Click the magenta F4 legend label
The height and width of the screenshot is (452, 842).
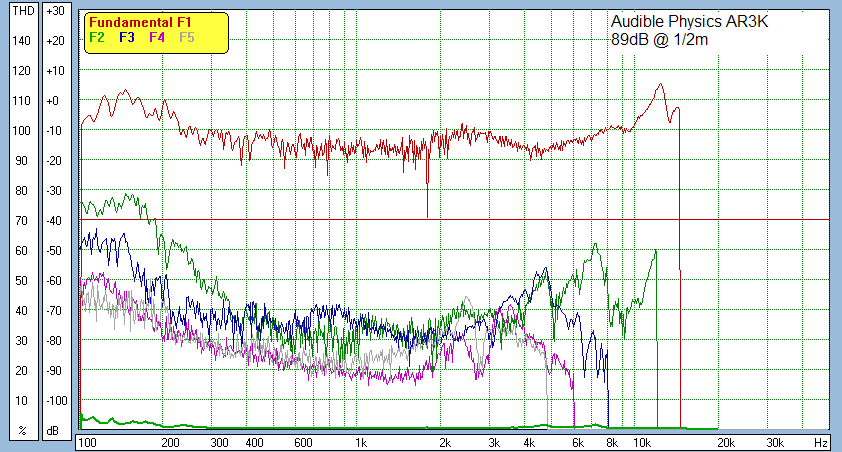point(157,38)
